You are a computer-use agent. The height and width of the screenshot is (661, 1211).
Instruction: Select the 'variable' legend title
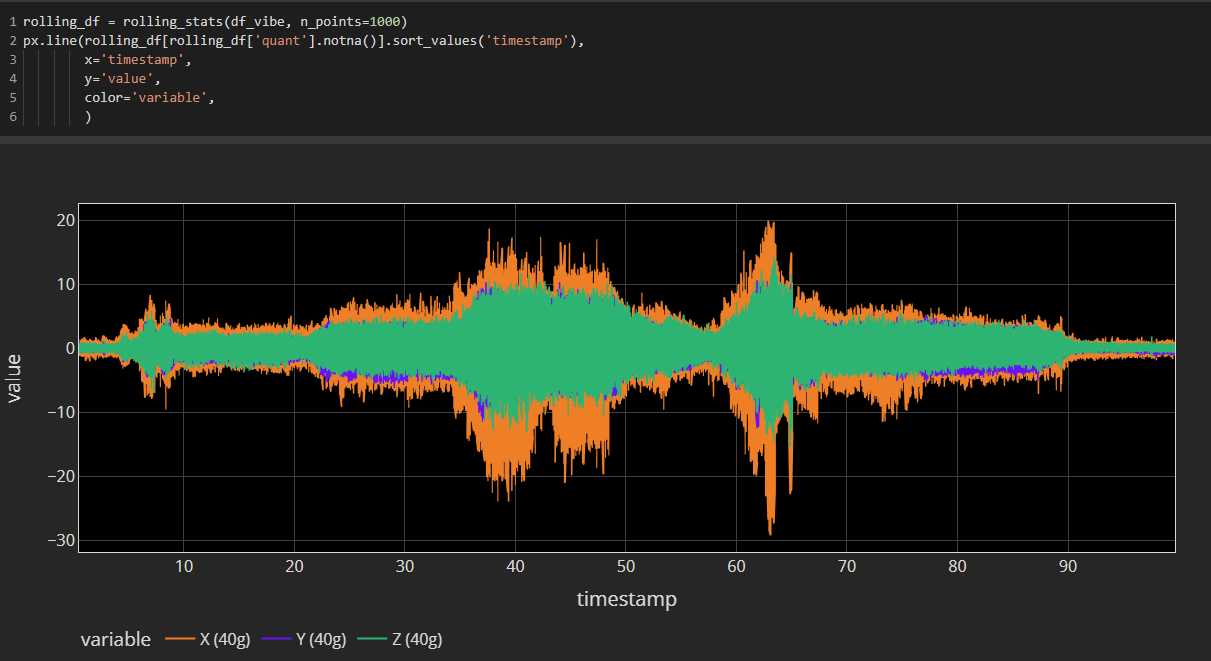tap(115, 639)
